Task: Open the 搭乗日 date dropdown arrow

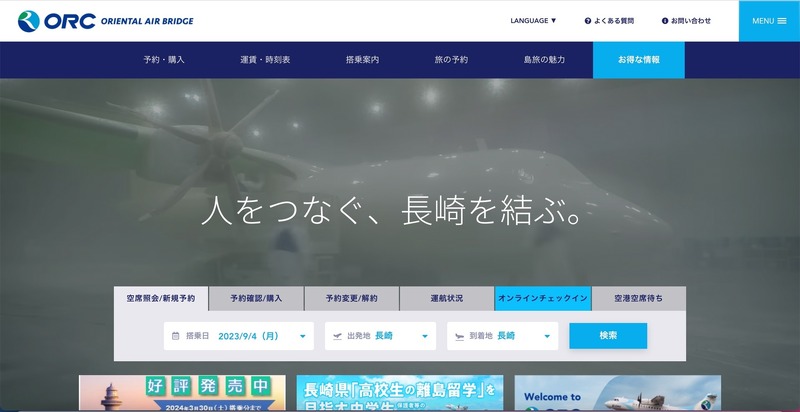Action: tap(302, 336)
